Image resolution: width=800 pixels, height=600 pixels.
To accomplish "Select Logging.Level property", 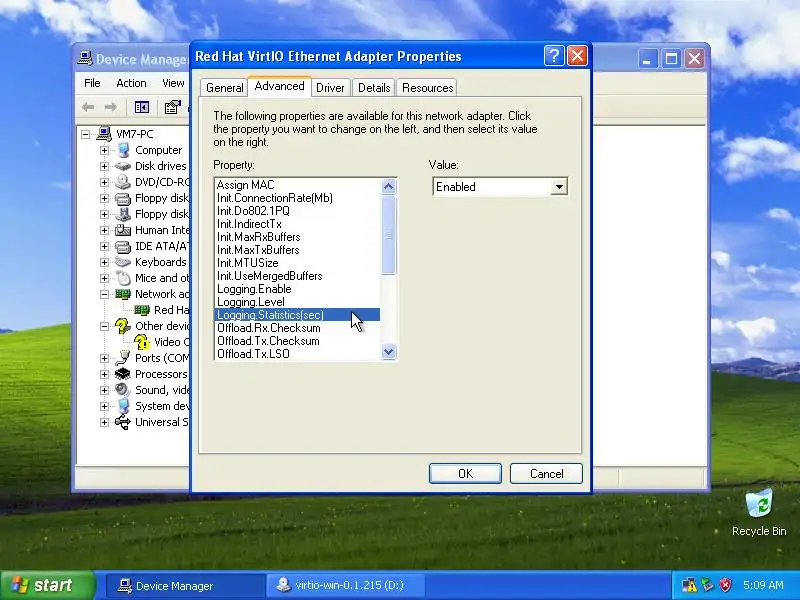I will point(297,302).
